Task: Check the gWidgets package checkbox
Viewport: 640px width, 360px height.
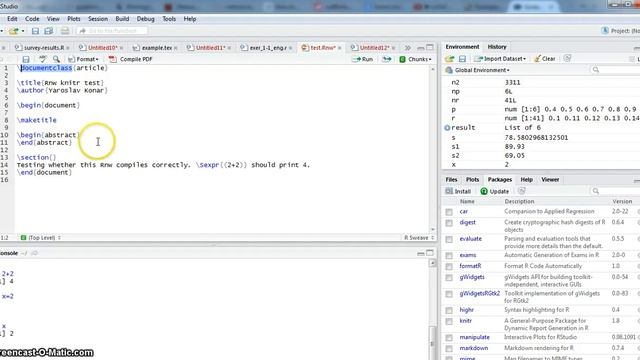Action: pyautogui.click(x=449, y=278)
